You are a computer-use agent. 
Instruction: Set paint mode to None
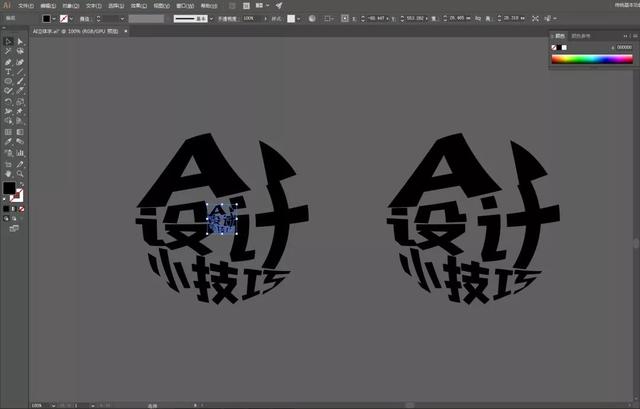tap(21, 209)
